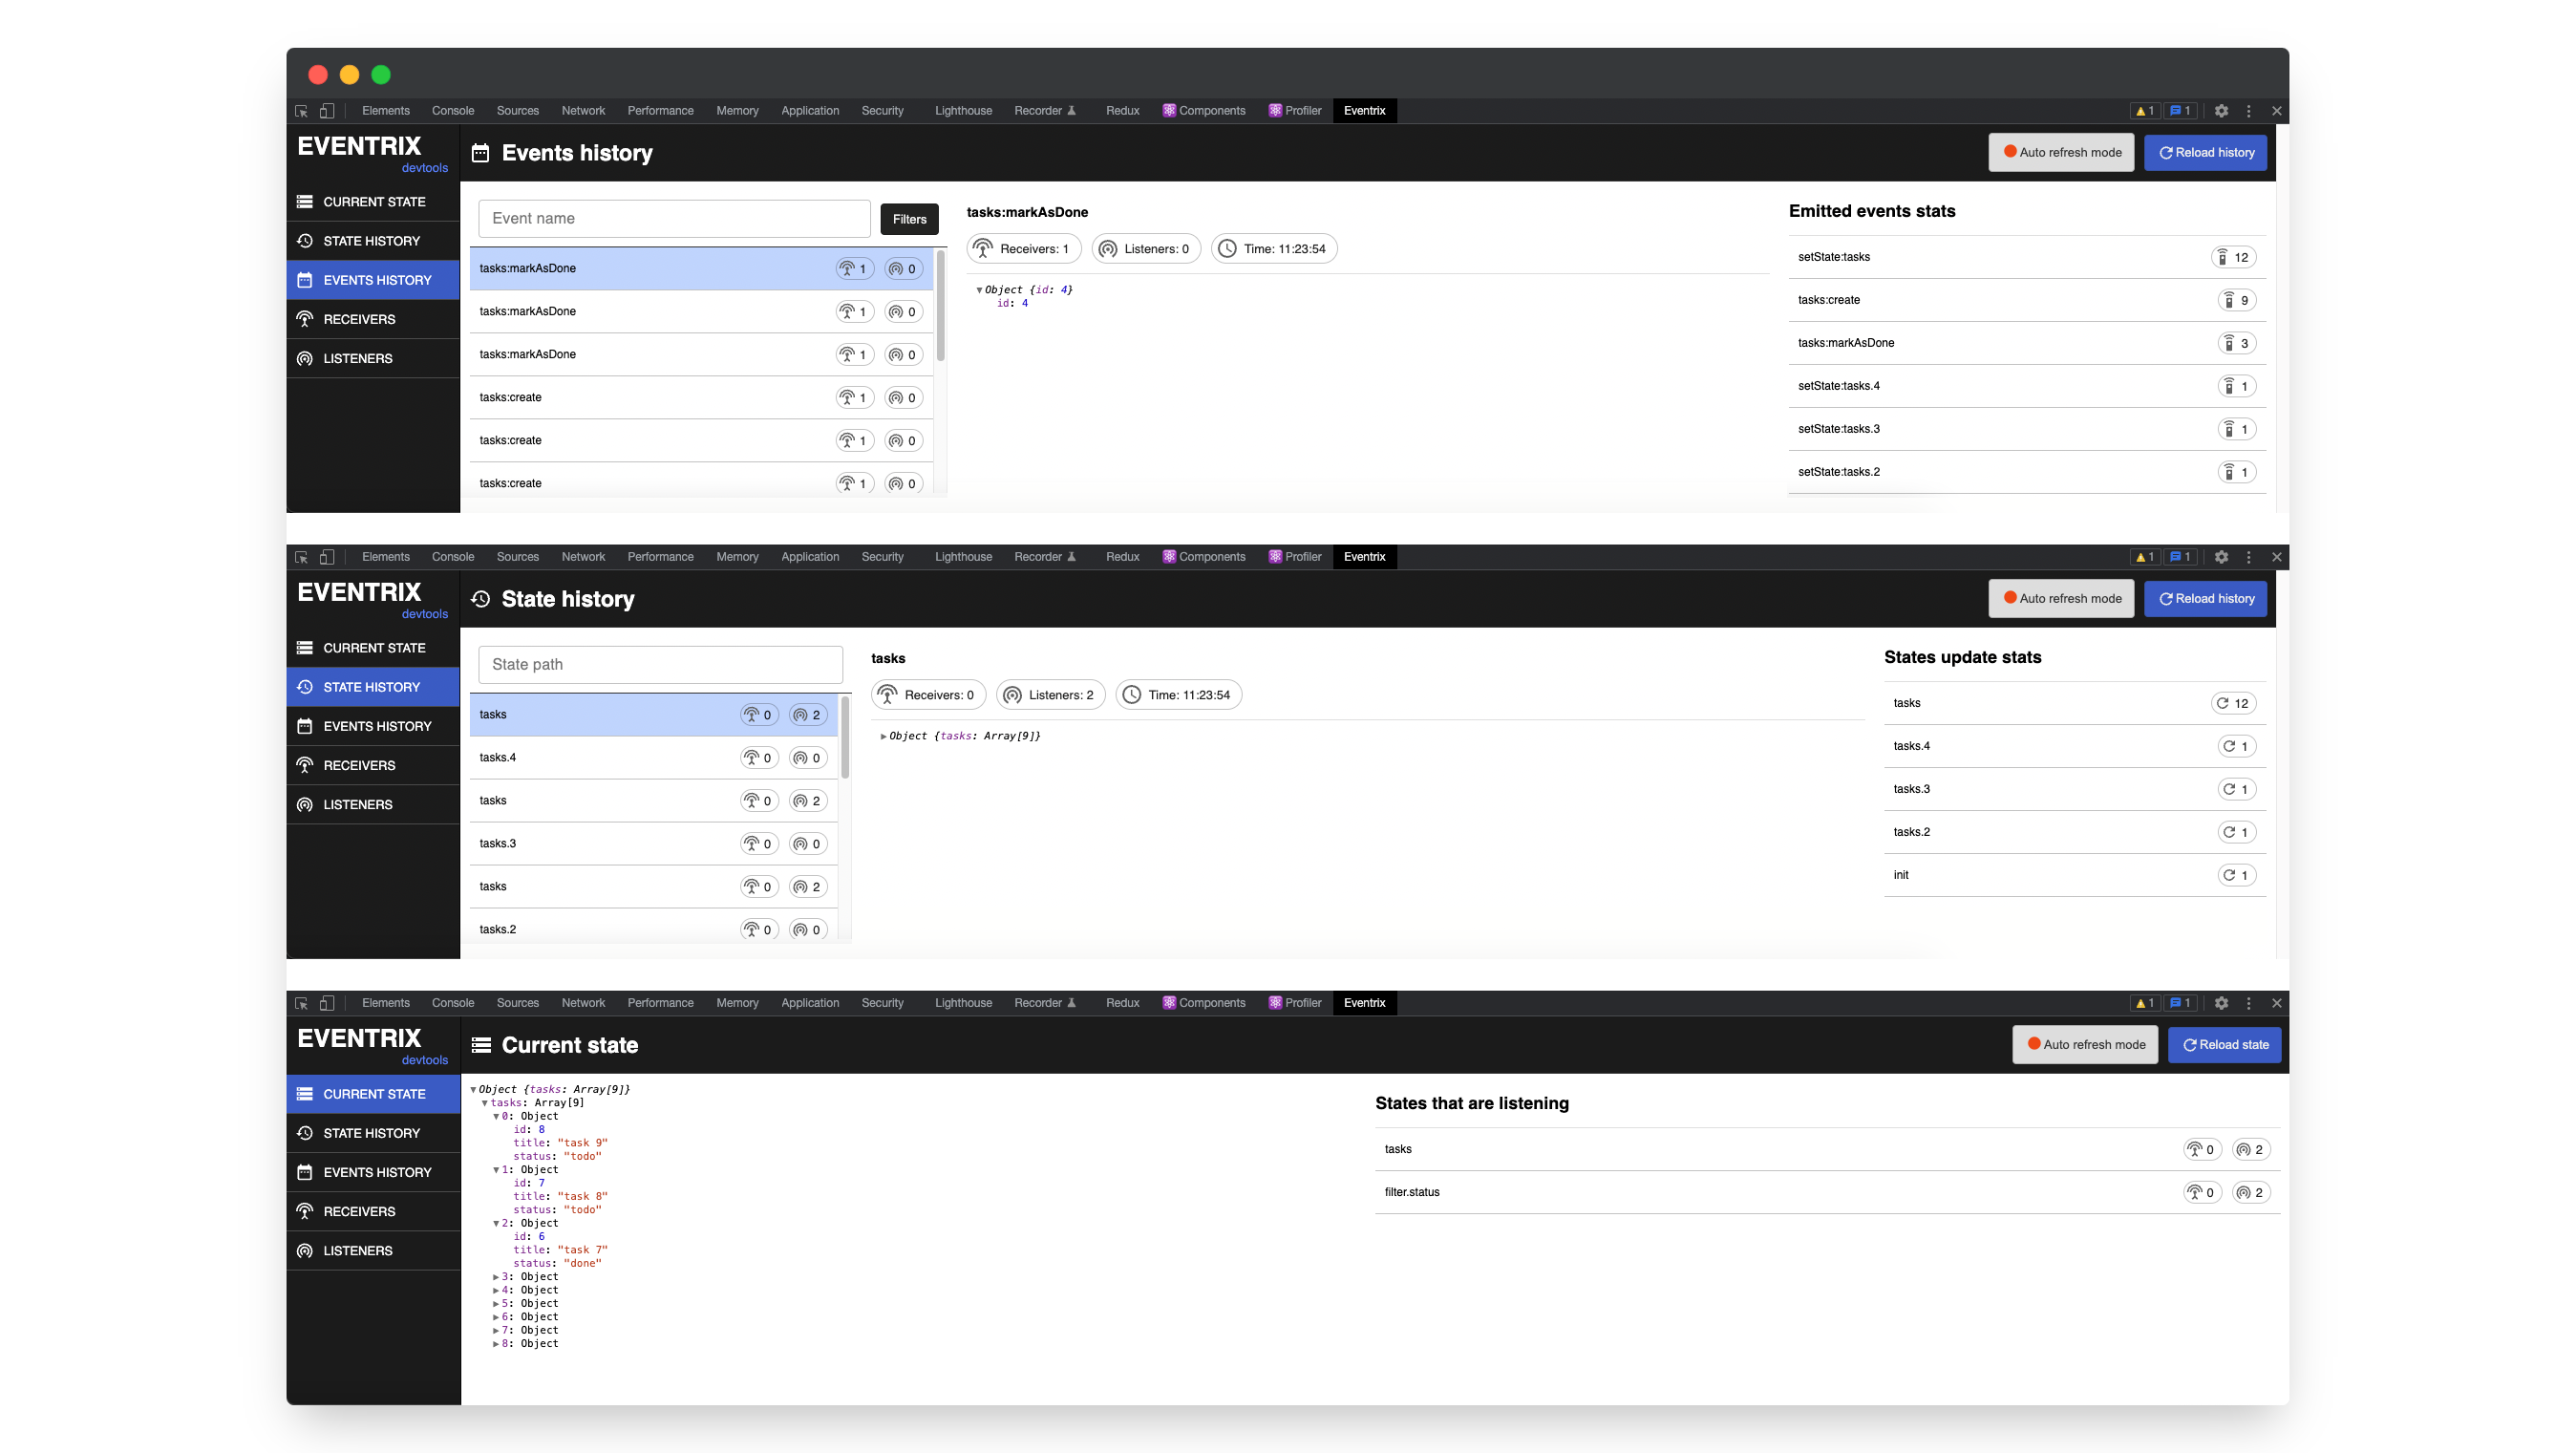Screen dimensions: 2576x1453
Task: Click the inspect element cursor icon in top panel
Action: [x=301, y=111]
